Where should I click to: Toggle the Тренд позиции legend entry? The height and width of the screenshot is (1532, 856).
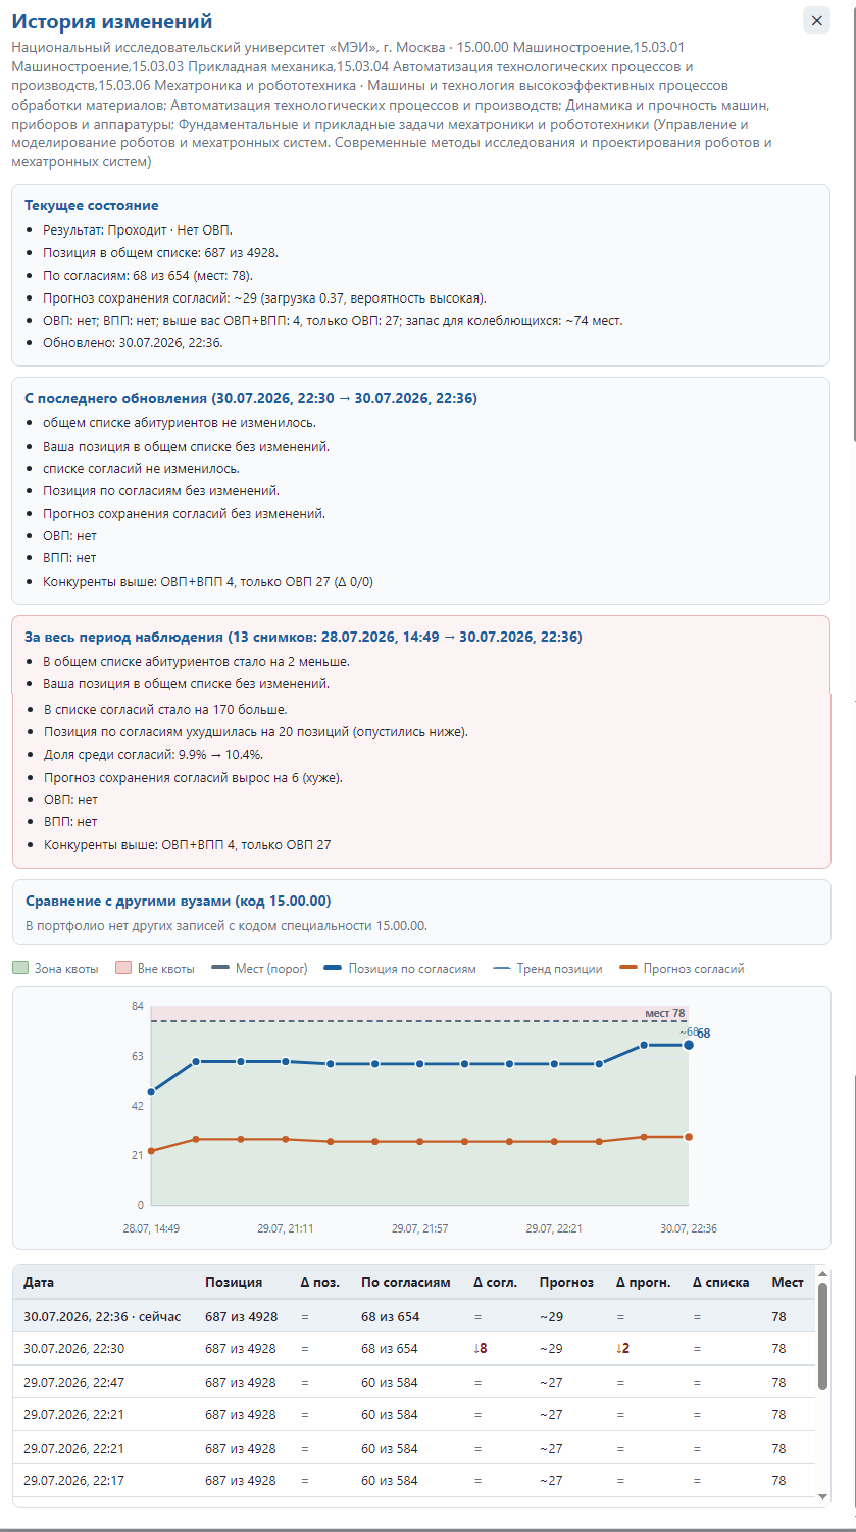(x=548, y=968)
